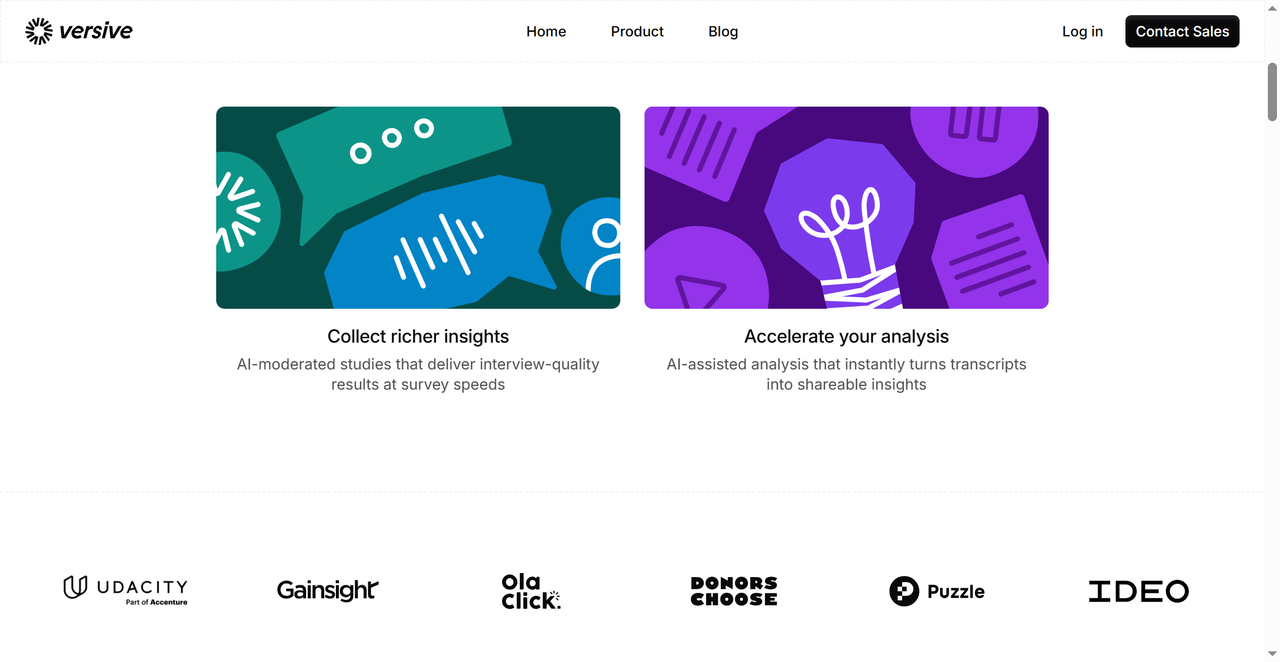Select the Gainsight logo
Viewport: 1280px width, 662px height.
click(x=328, y=591)
